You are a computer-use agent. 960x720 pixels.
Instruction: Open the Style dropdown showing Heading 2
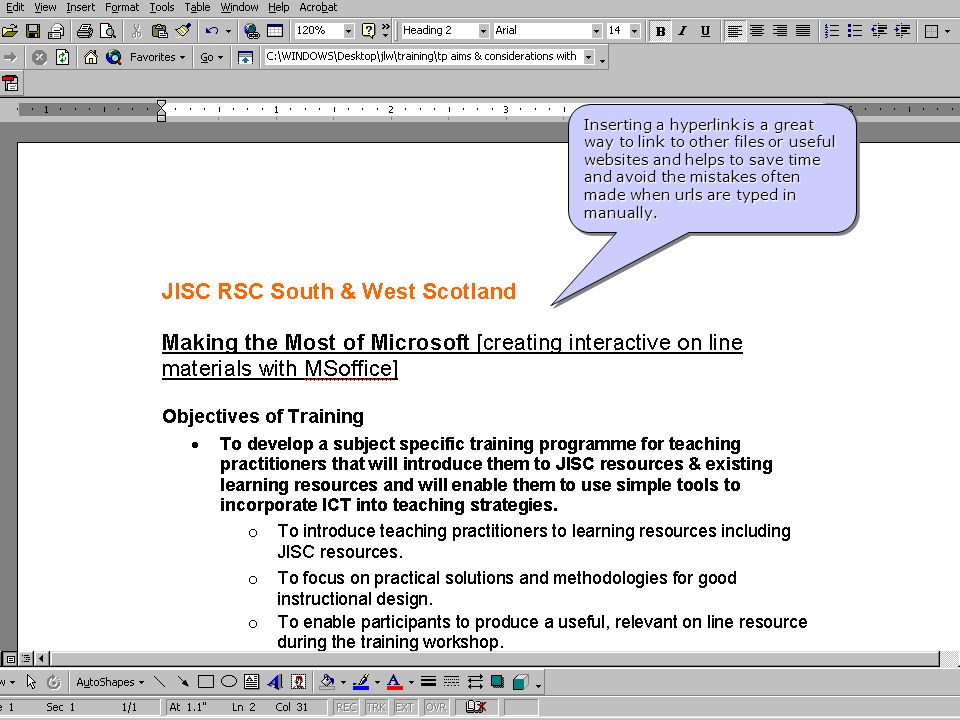483,31
